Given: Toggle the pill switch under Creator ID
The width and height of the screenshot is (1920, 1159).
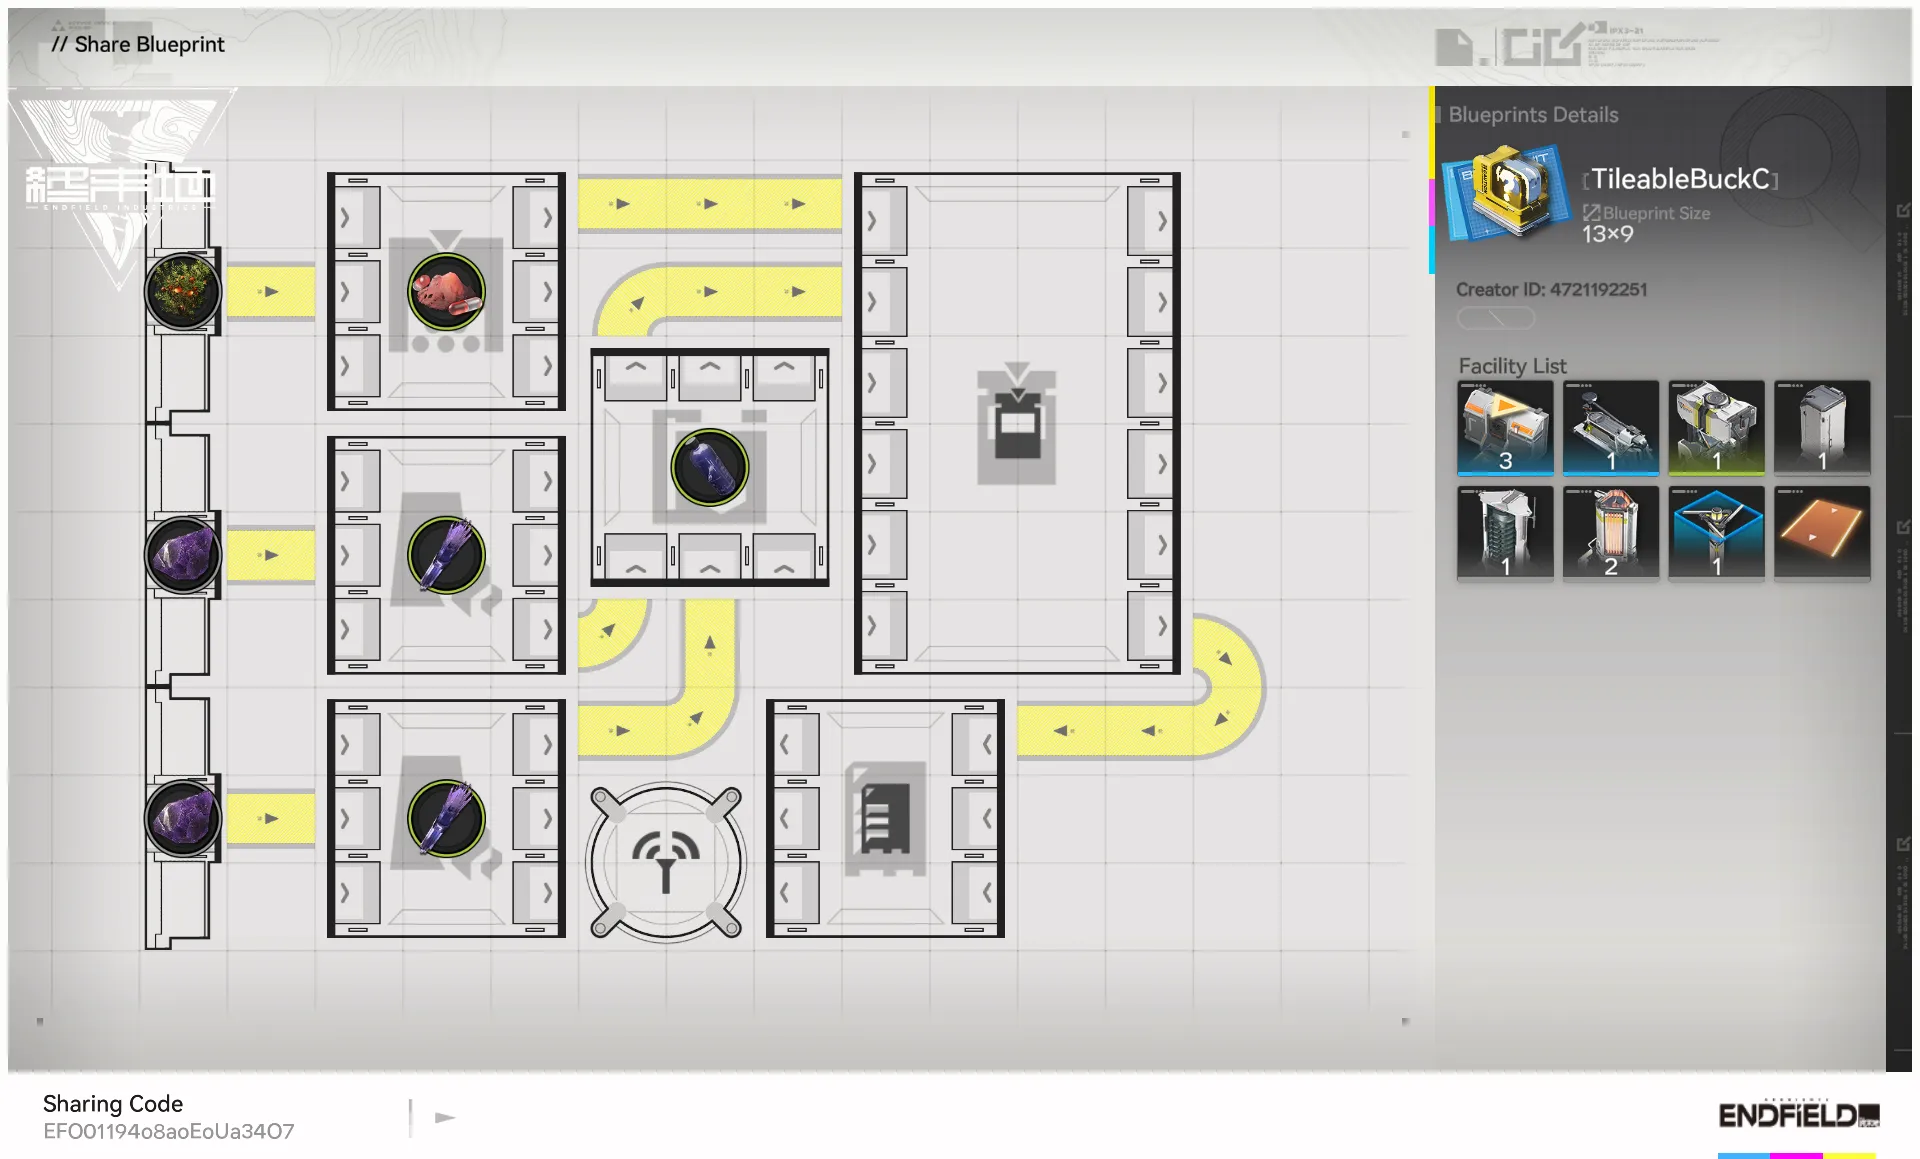Looking at the screenshot, I should click(x=1495, y=318).
